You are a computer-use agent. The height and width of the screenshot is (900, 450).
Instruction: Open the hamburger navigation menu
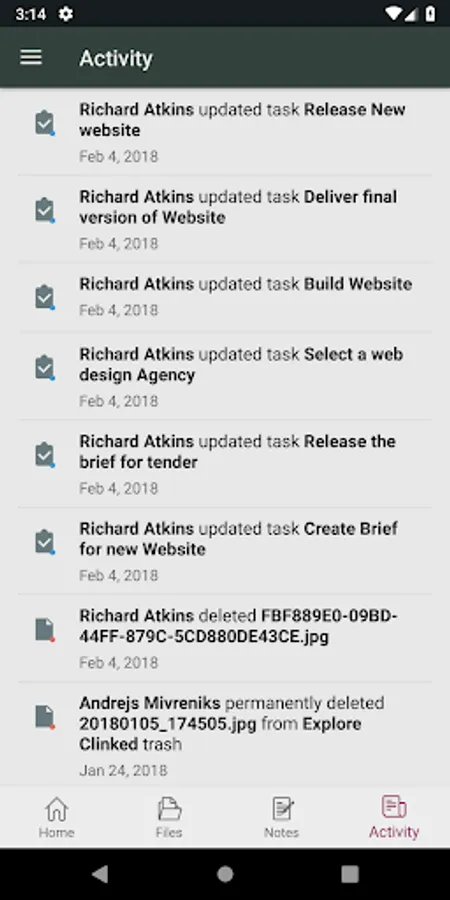point(31,57)
